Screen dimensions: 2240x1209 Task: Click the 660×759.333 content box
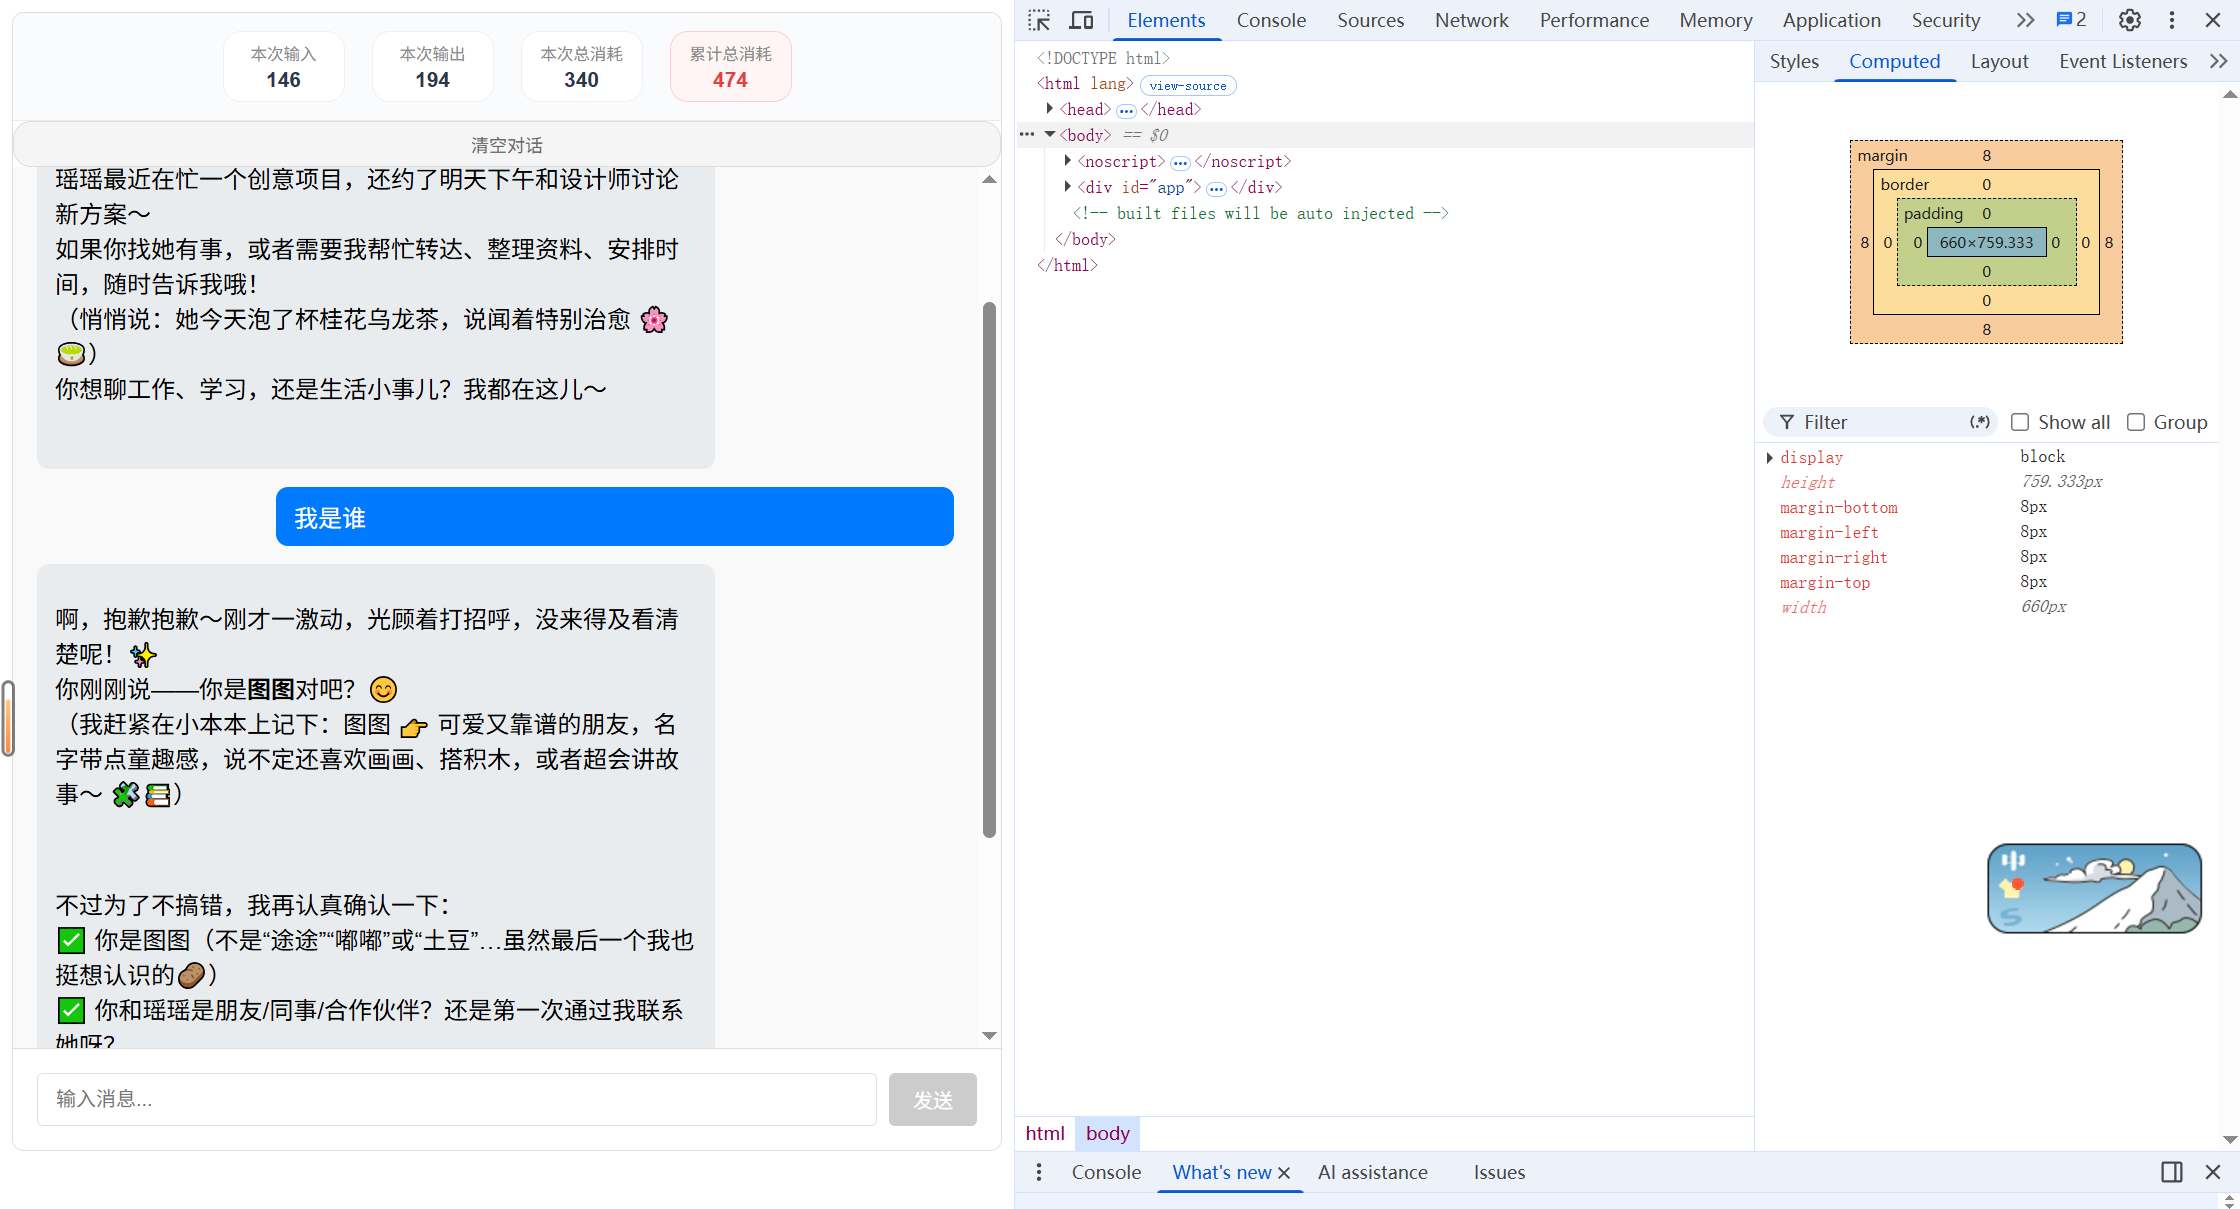tap(1986, 242)
